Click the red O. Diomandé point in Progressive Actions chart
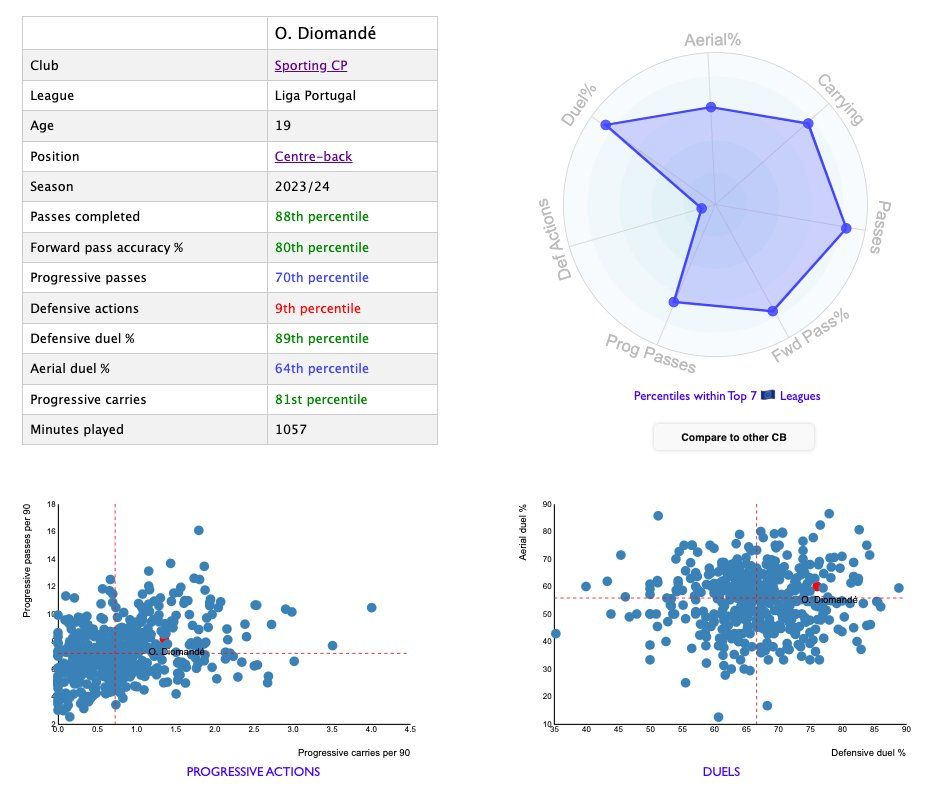The image size is (939, 796). pos(163,639)
